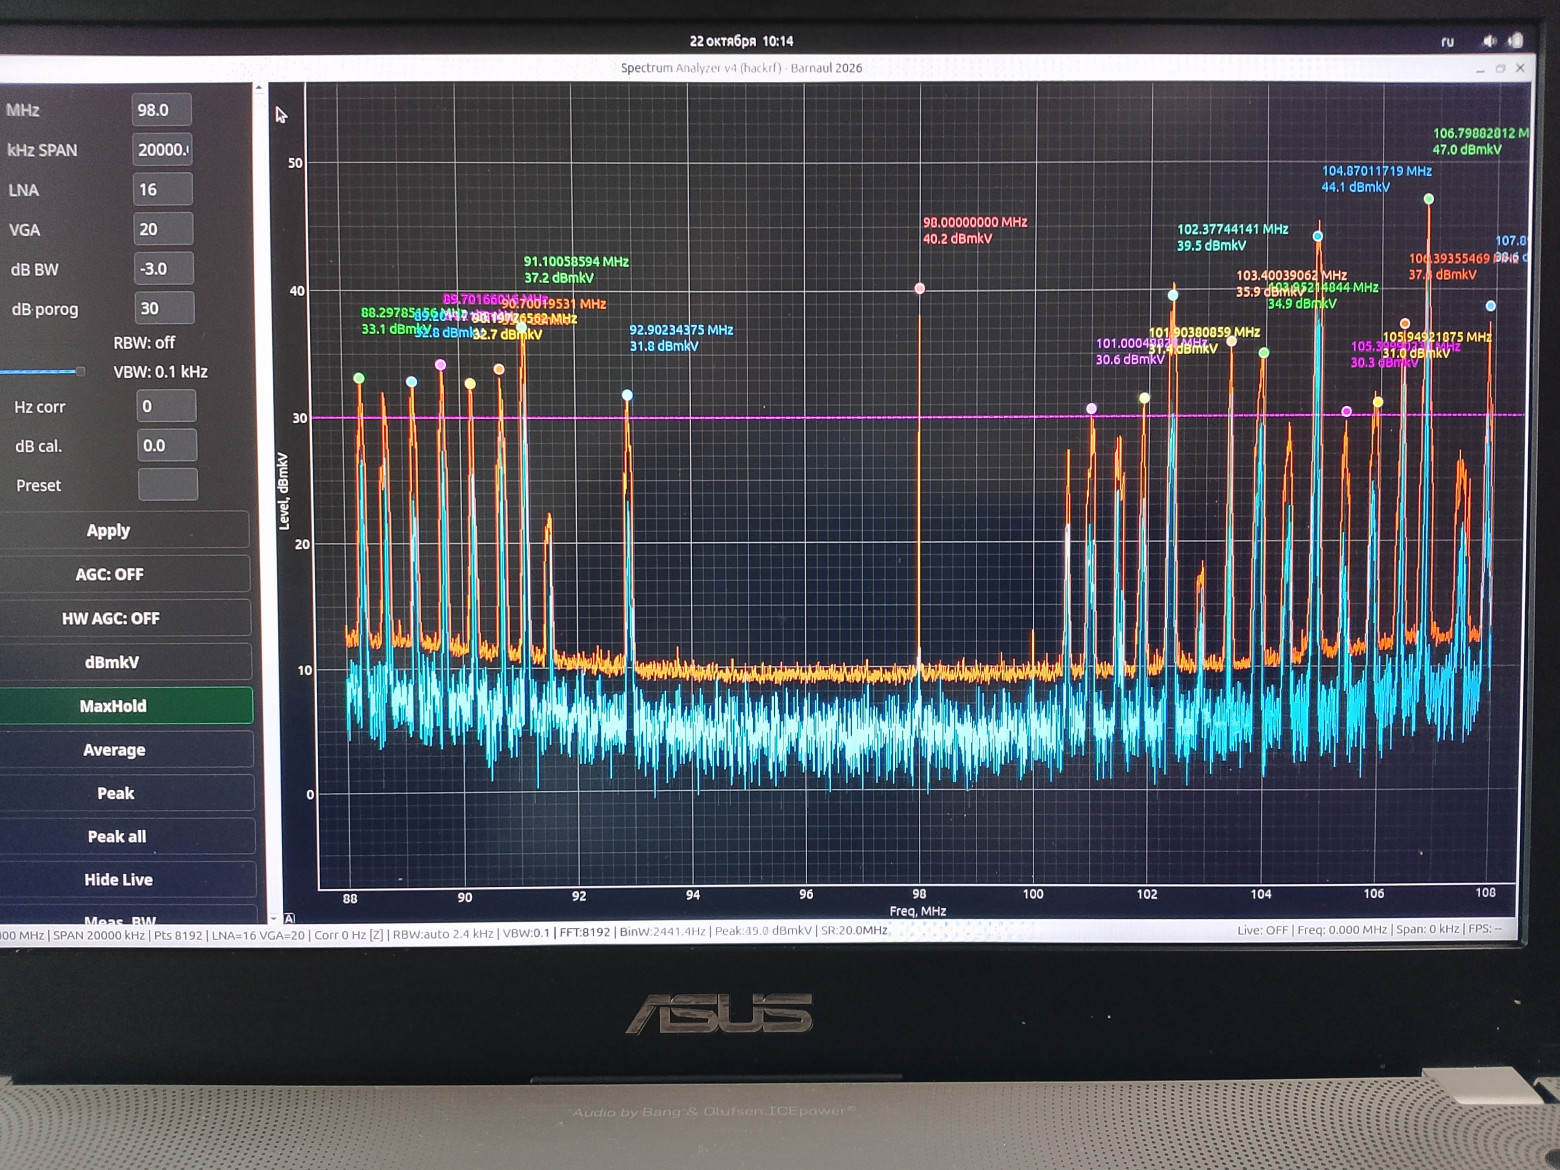Image resolution: width=1560 pixels, height=1170 pixels.
Task: Open the clock showing 22 октября 10:14
Action: coord(741,41)
